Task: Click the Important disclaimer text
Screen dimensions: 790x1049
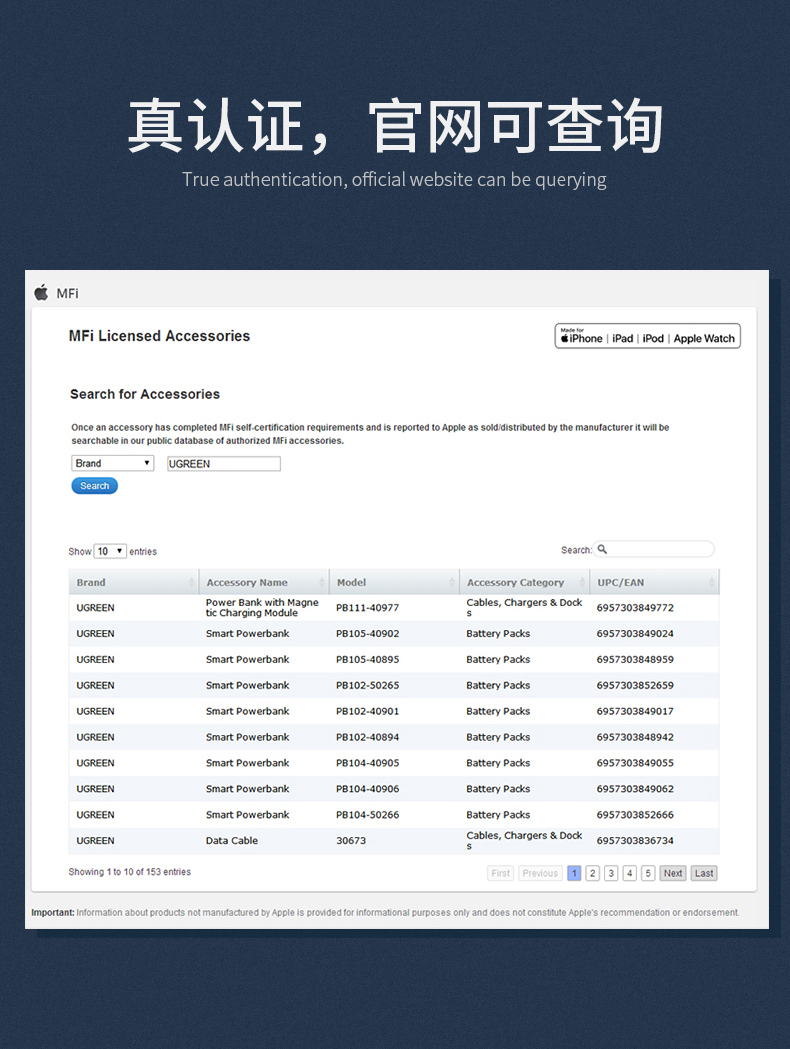Action: tap(385, 913)
